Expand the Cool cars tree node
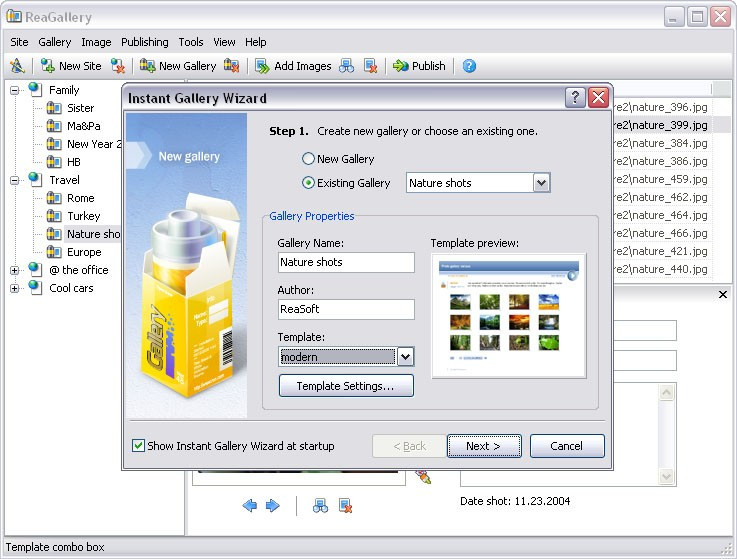Screen dimensions: 737x559 15,288
